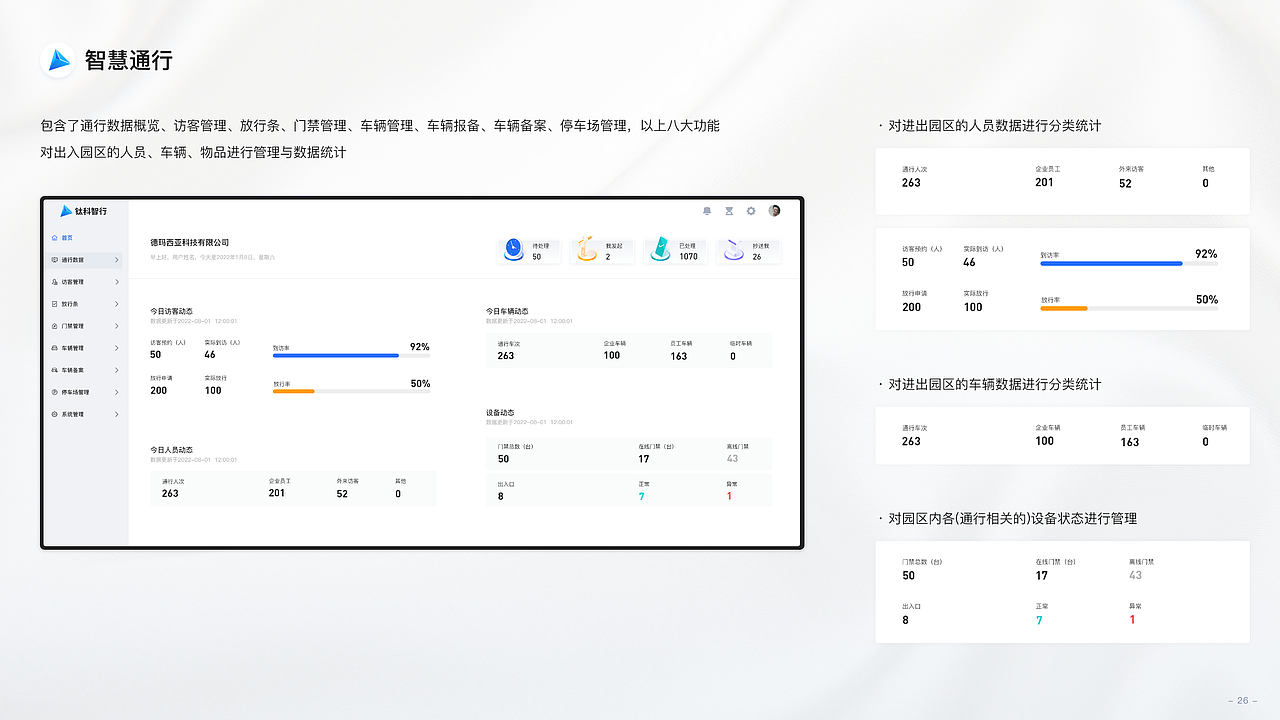Click the 门禁管理 icon in the sidebar
This screenshot has width=1280, height=720.
(54, 326)
